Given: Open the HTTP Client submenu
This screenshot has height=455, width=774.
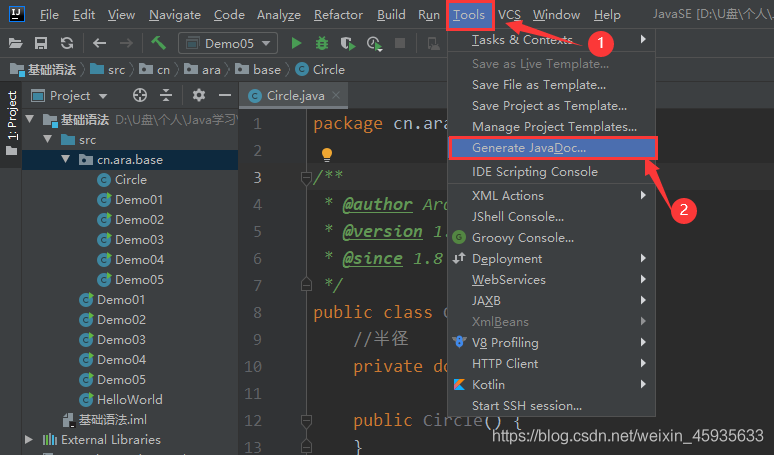Looking at the screenshot, I should tap(551, 364).
